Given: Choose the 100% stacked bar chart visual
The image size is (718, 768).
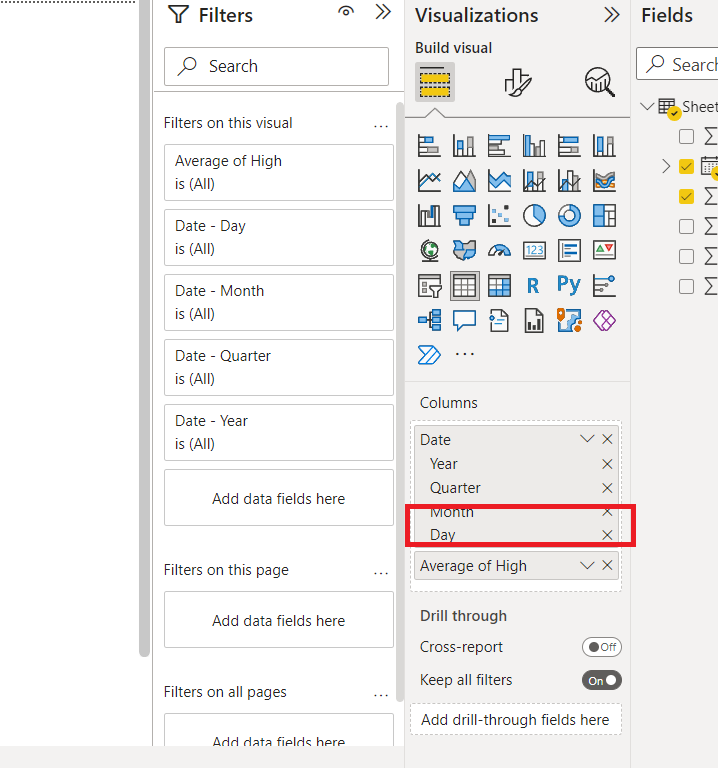Looking at the screenshot, I should [569, 146].
